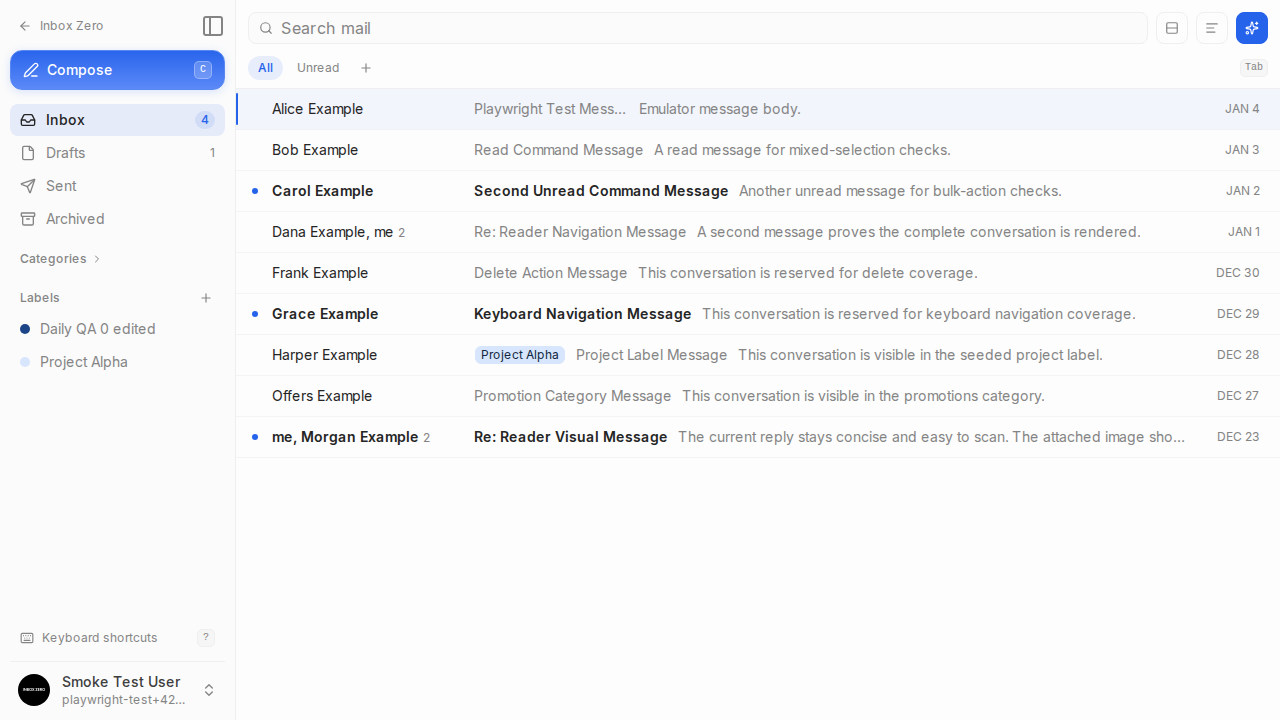The width and height of the screenshot is (1280, 720).
Task: Add a new label with plus icon
Action: click(x=206, y=298)
